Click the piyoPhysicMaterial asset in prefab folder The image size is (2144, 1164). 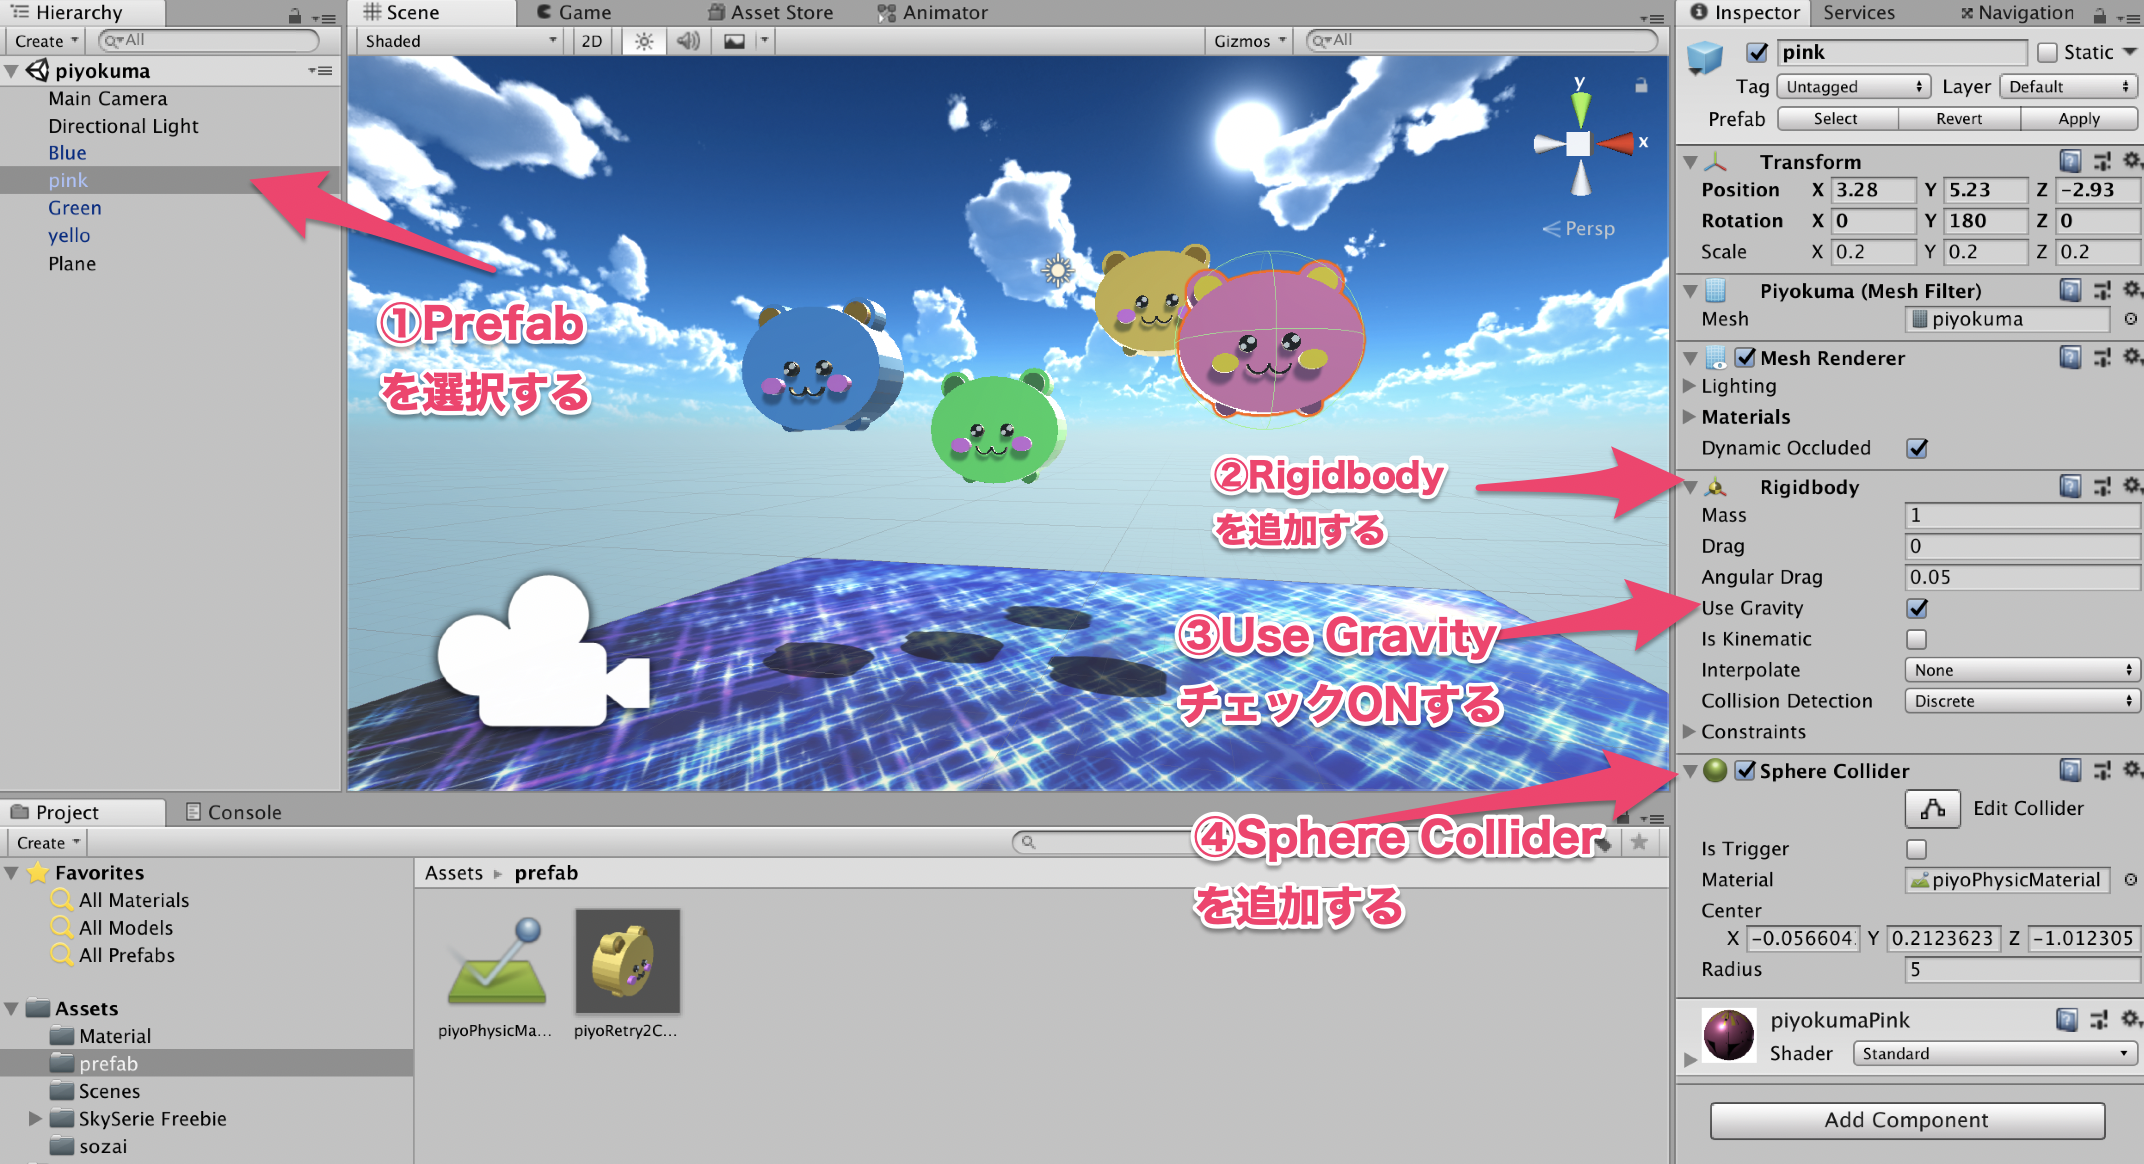[x=494, y=962]
